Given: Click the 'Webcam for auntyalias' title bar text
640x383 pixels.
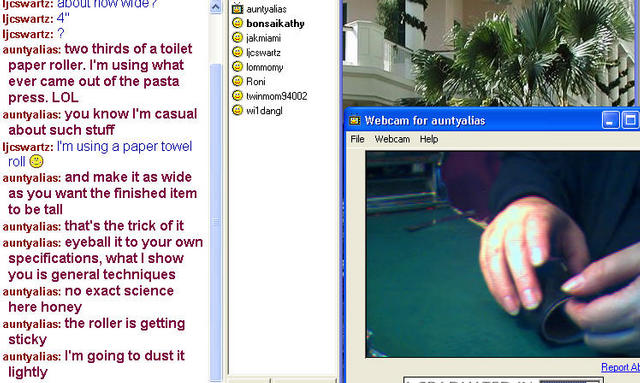Looking at the screenshot, I should click(x=424, y=121).
